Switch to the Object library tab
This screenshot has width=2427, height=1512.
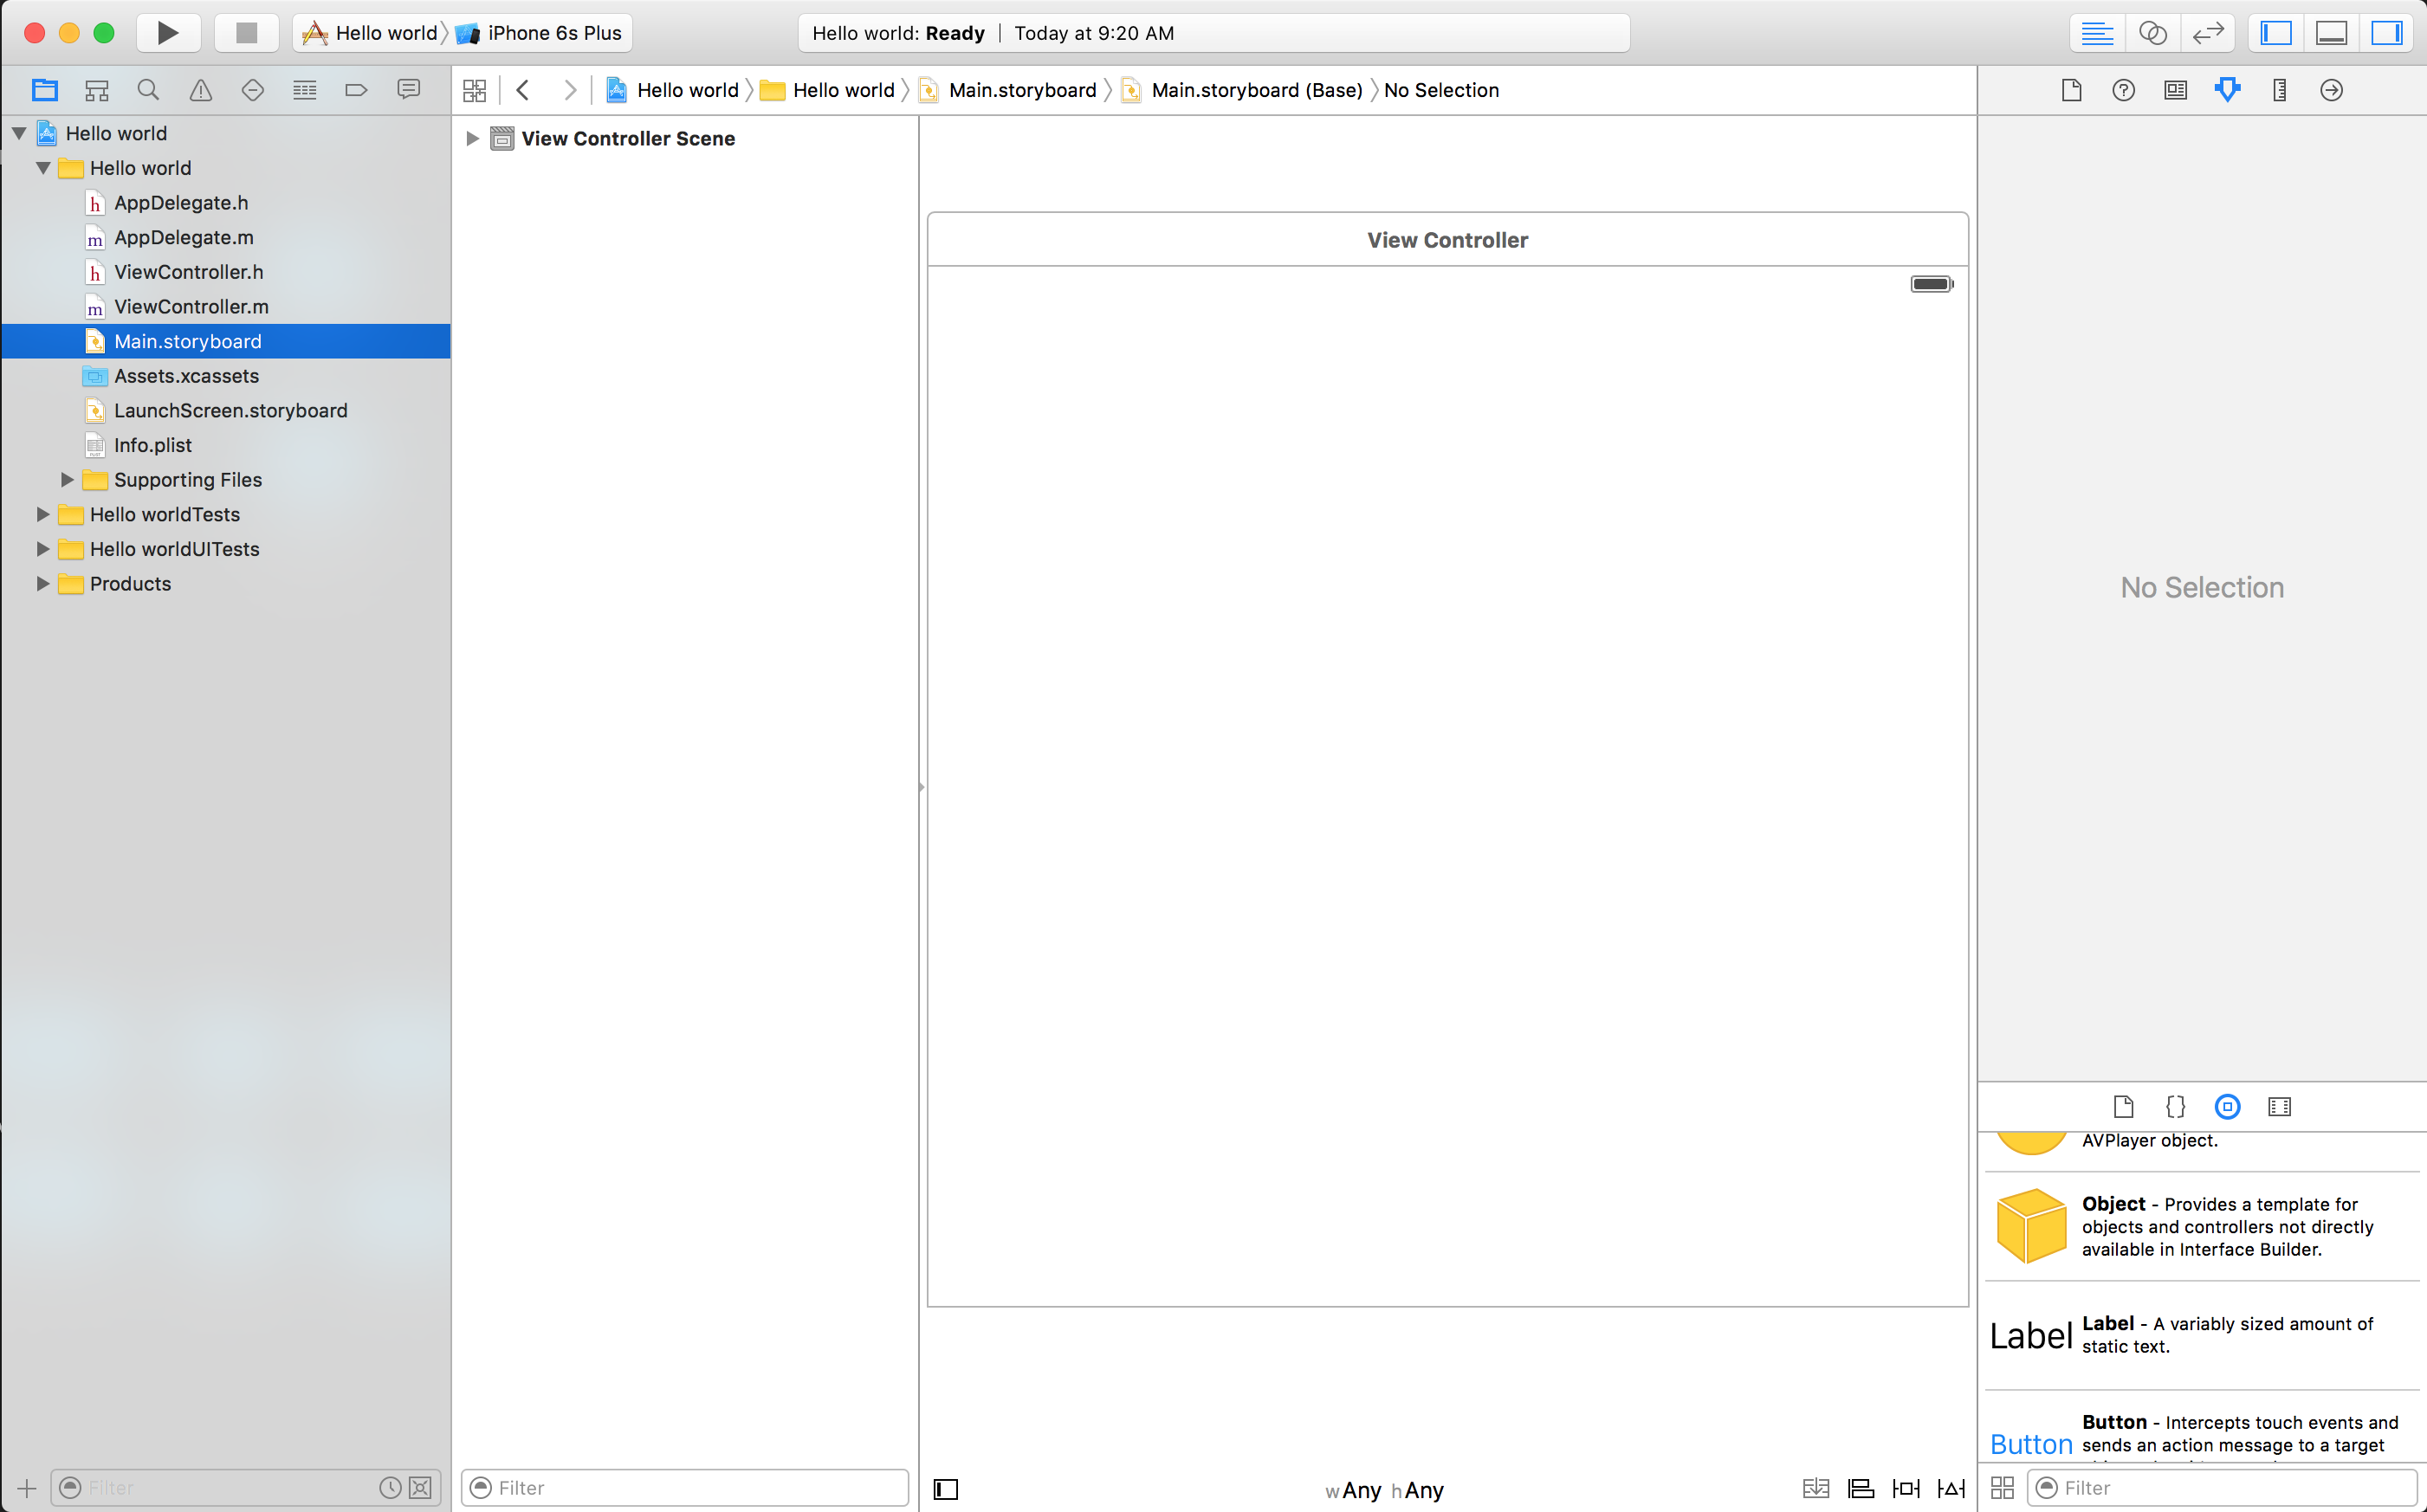(x=2227, y=1106)
